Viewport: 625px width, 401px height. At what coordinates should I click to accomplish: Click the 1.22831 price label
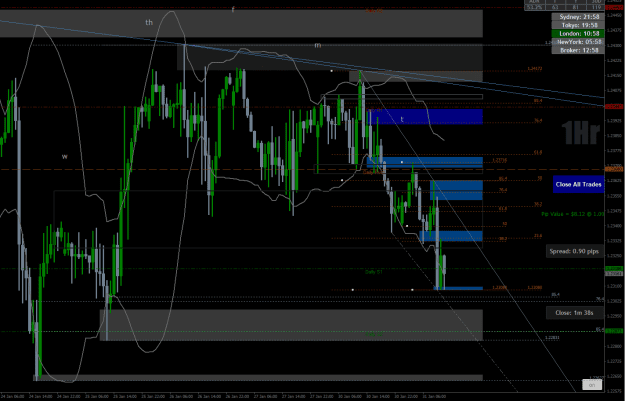(x=552, y=338)
